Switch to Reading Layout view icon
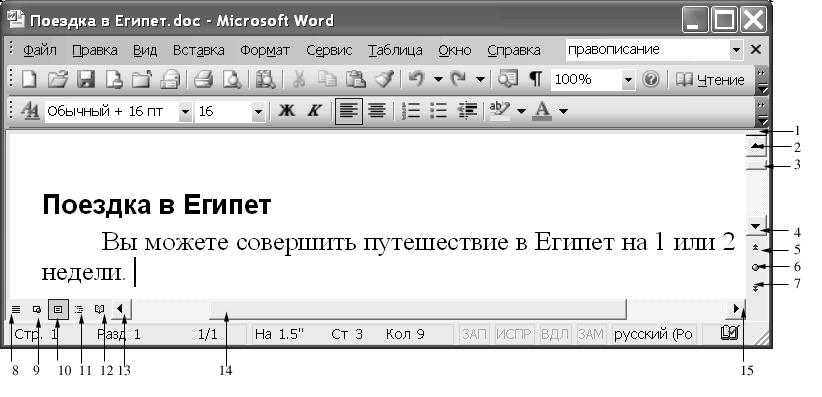This screenshot has width=822, height=397. [100, 309]
